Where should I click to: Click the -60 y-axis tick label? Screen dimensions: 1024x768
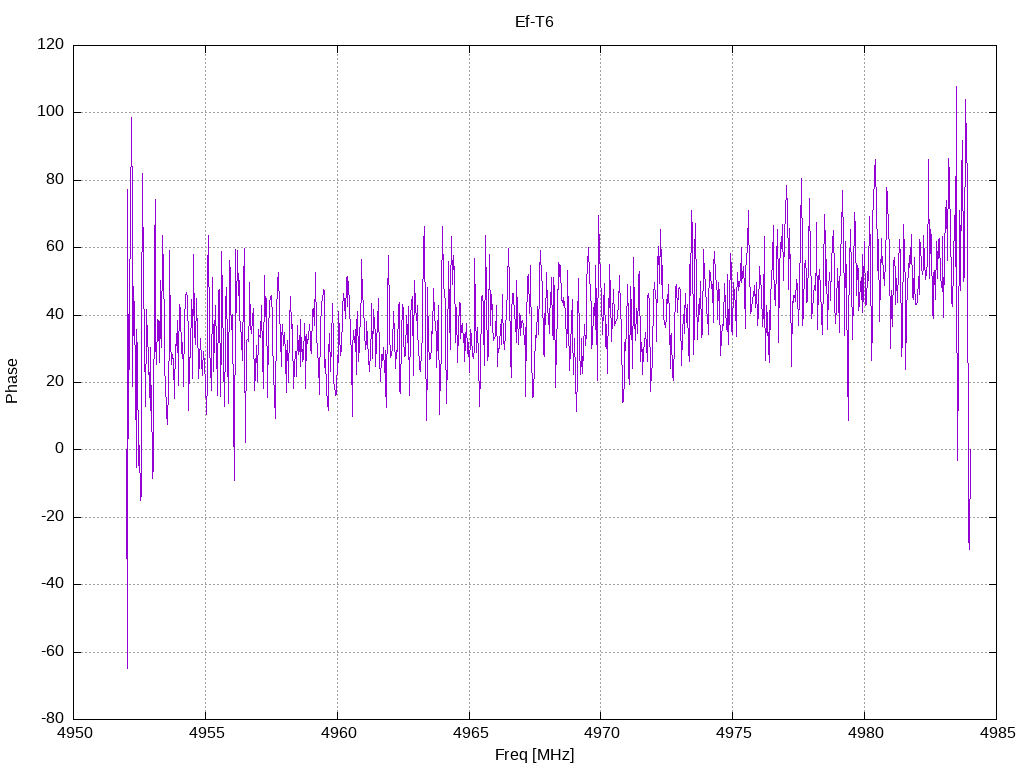(x=52, y=652)
